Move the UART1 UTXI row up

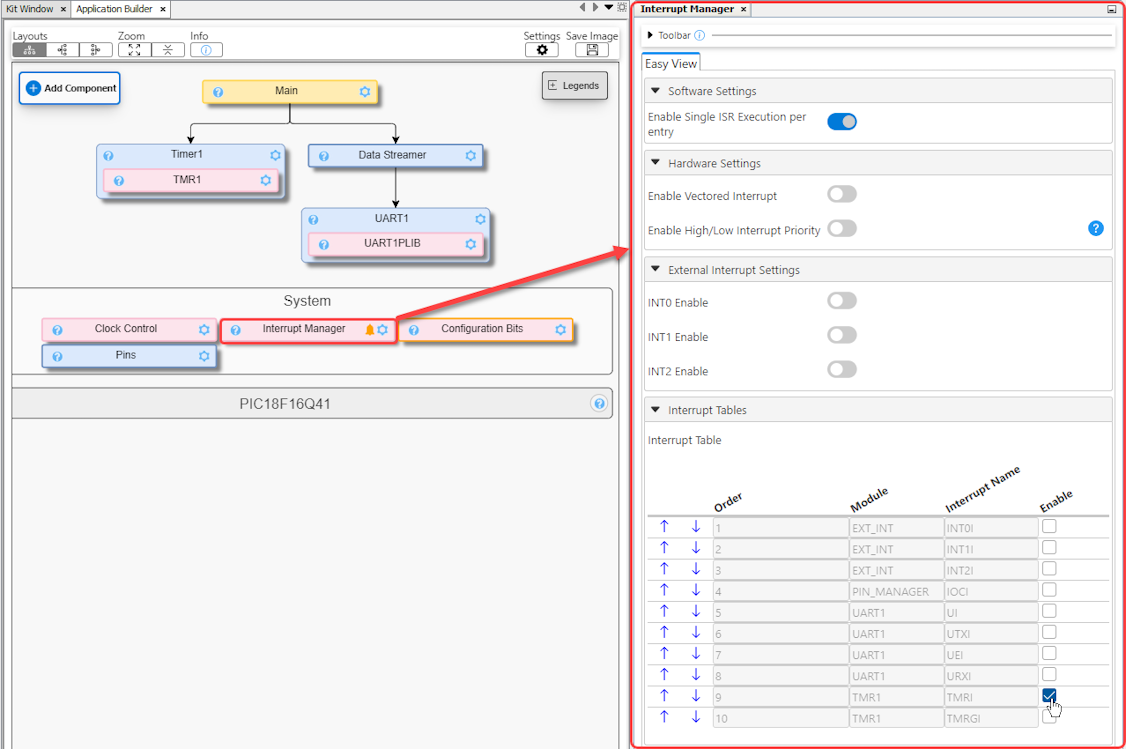(664, 632)
